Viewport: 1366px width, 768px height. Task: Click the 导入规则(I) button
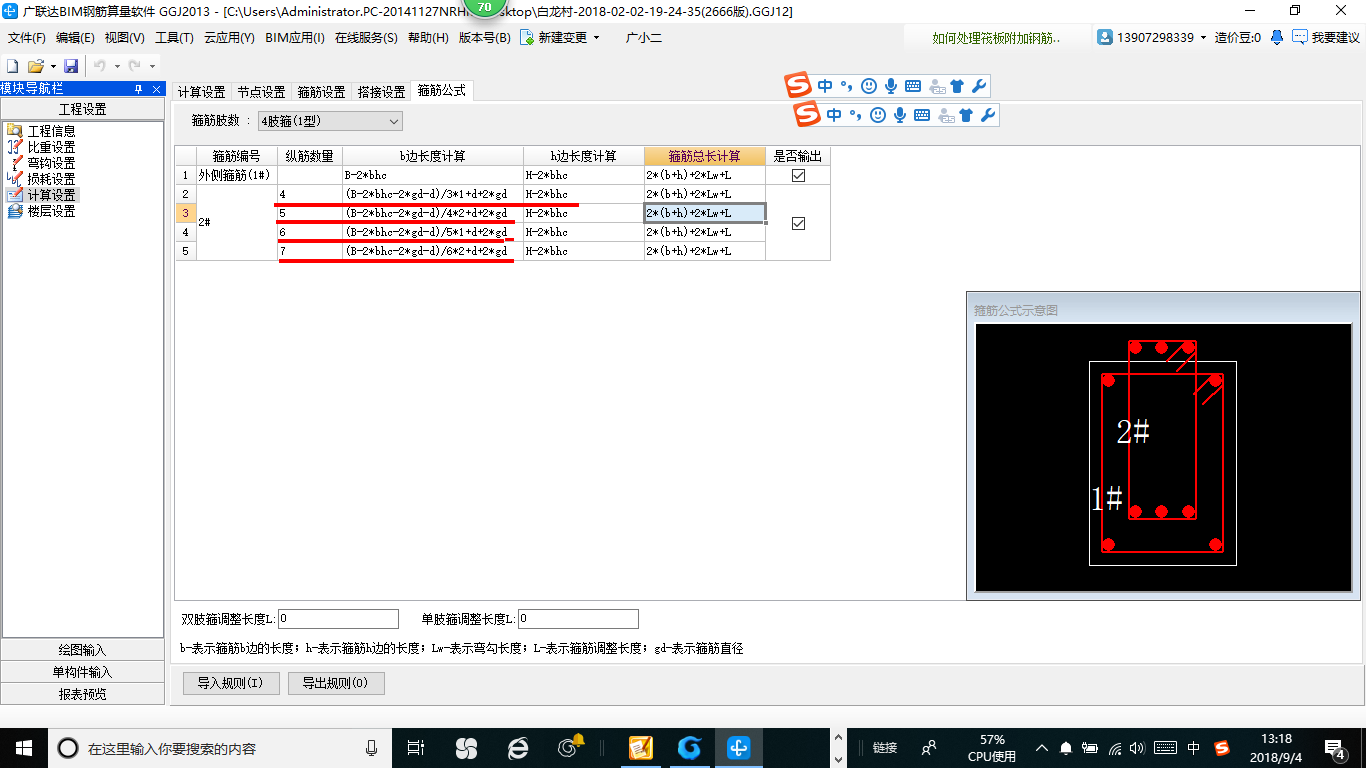click(x=230, y=684)
